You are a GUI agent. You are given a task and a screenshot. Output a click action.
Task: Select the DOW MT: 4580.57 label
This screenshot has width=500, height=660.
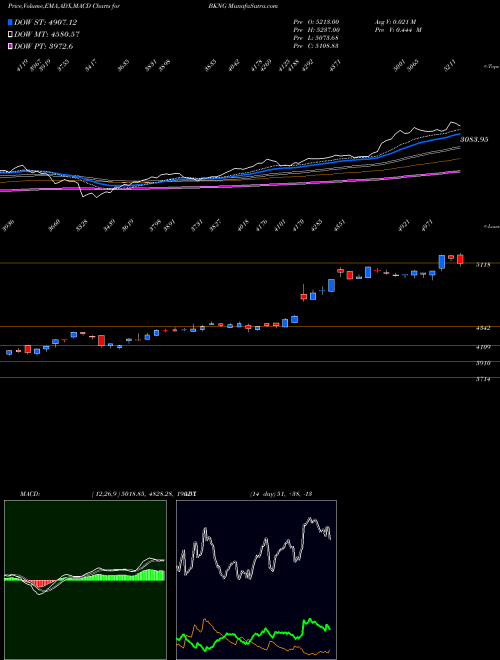pyautogui.click(x=47, y=34)
